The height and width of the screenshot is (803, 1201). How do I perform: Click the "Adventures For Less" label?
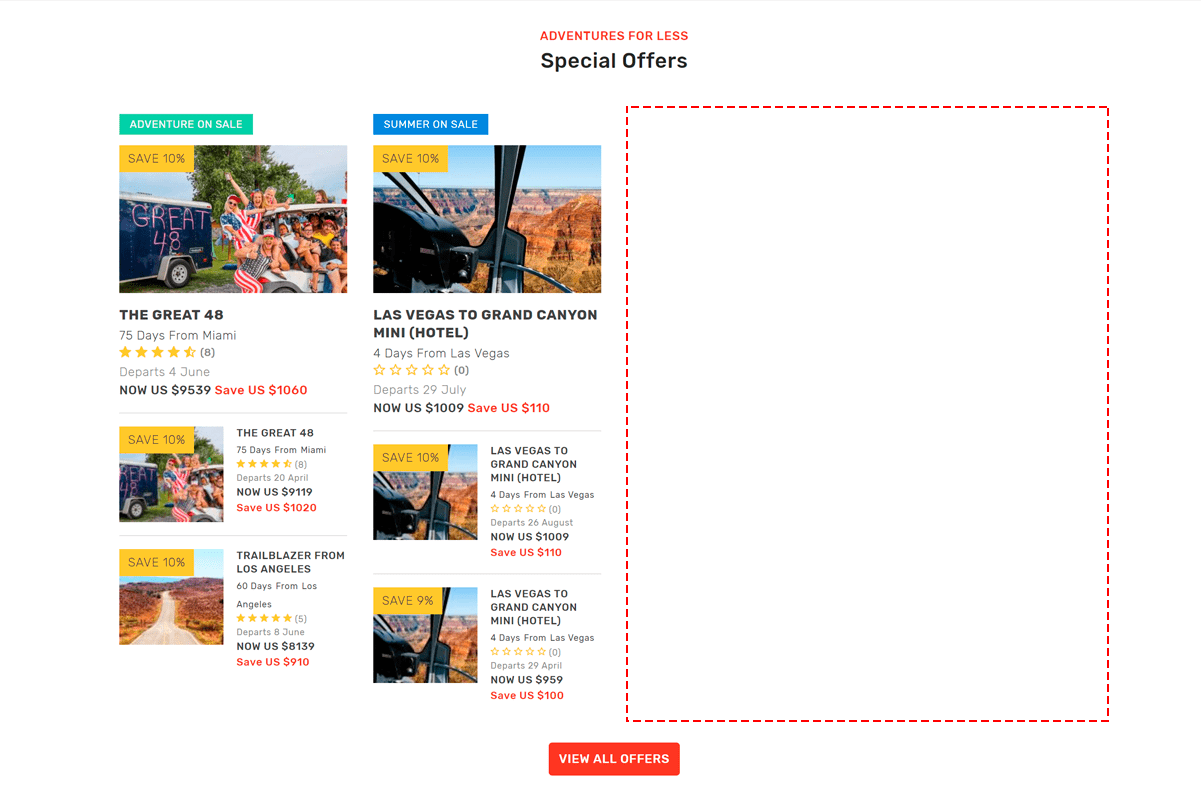614,36
